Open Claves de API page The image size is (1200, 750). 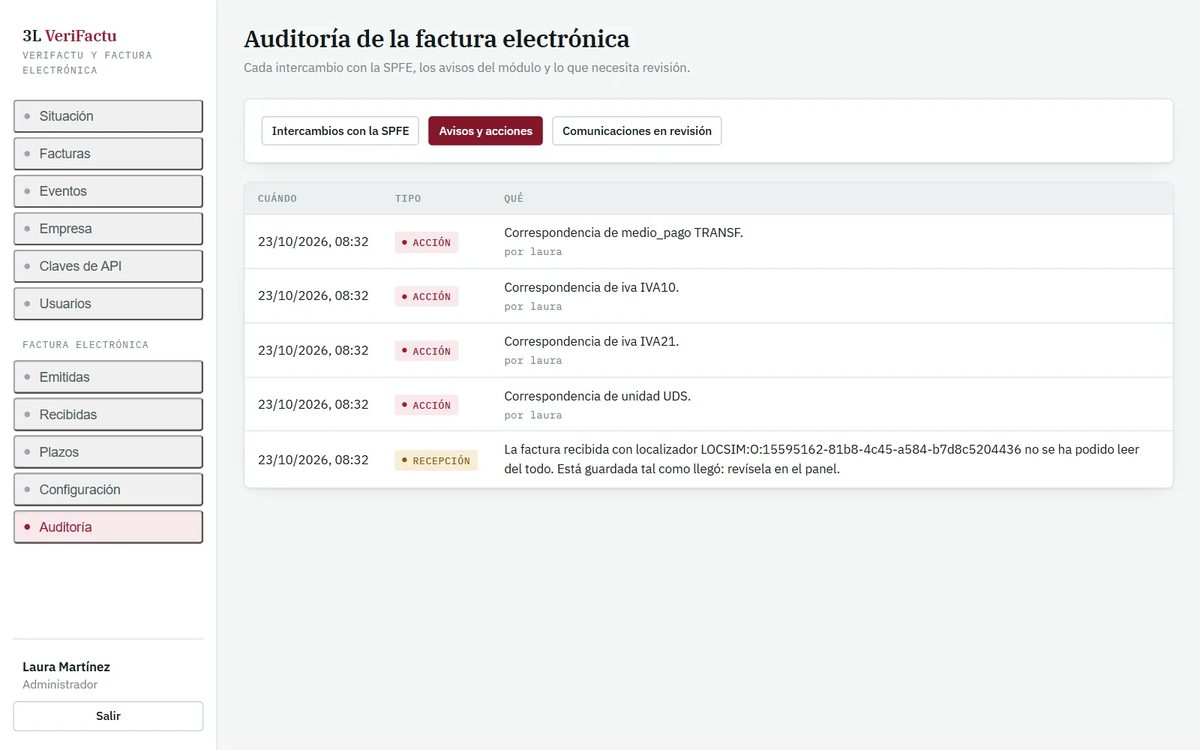tap(108, 266)
